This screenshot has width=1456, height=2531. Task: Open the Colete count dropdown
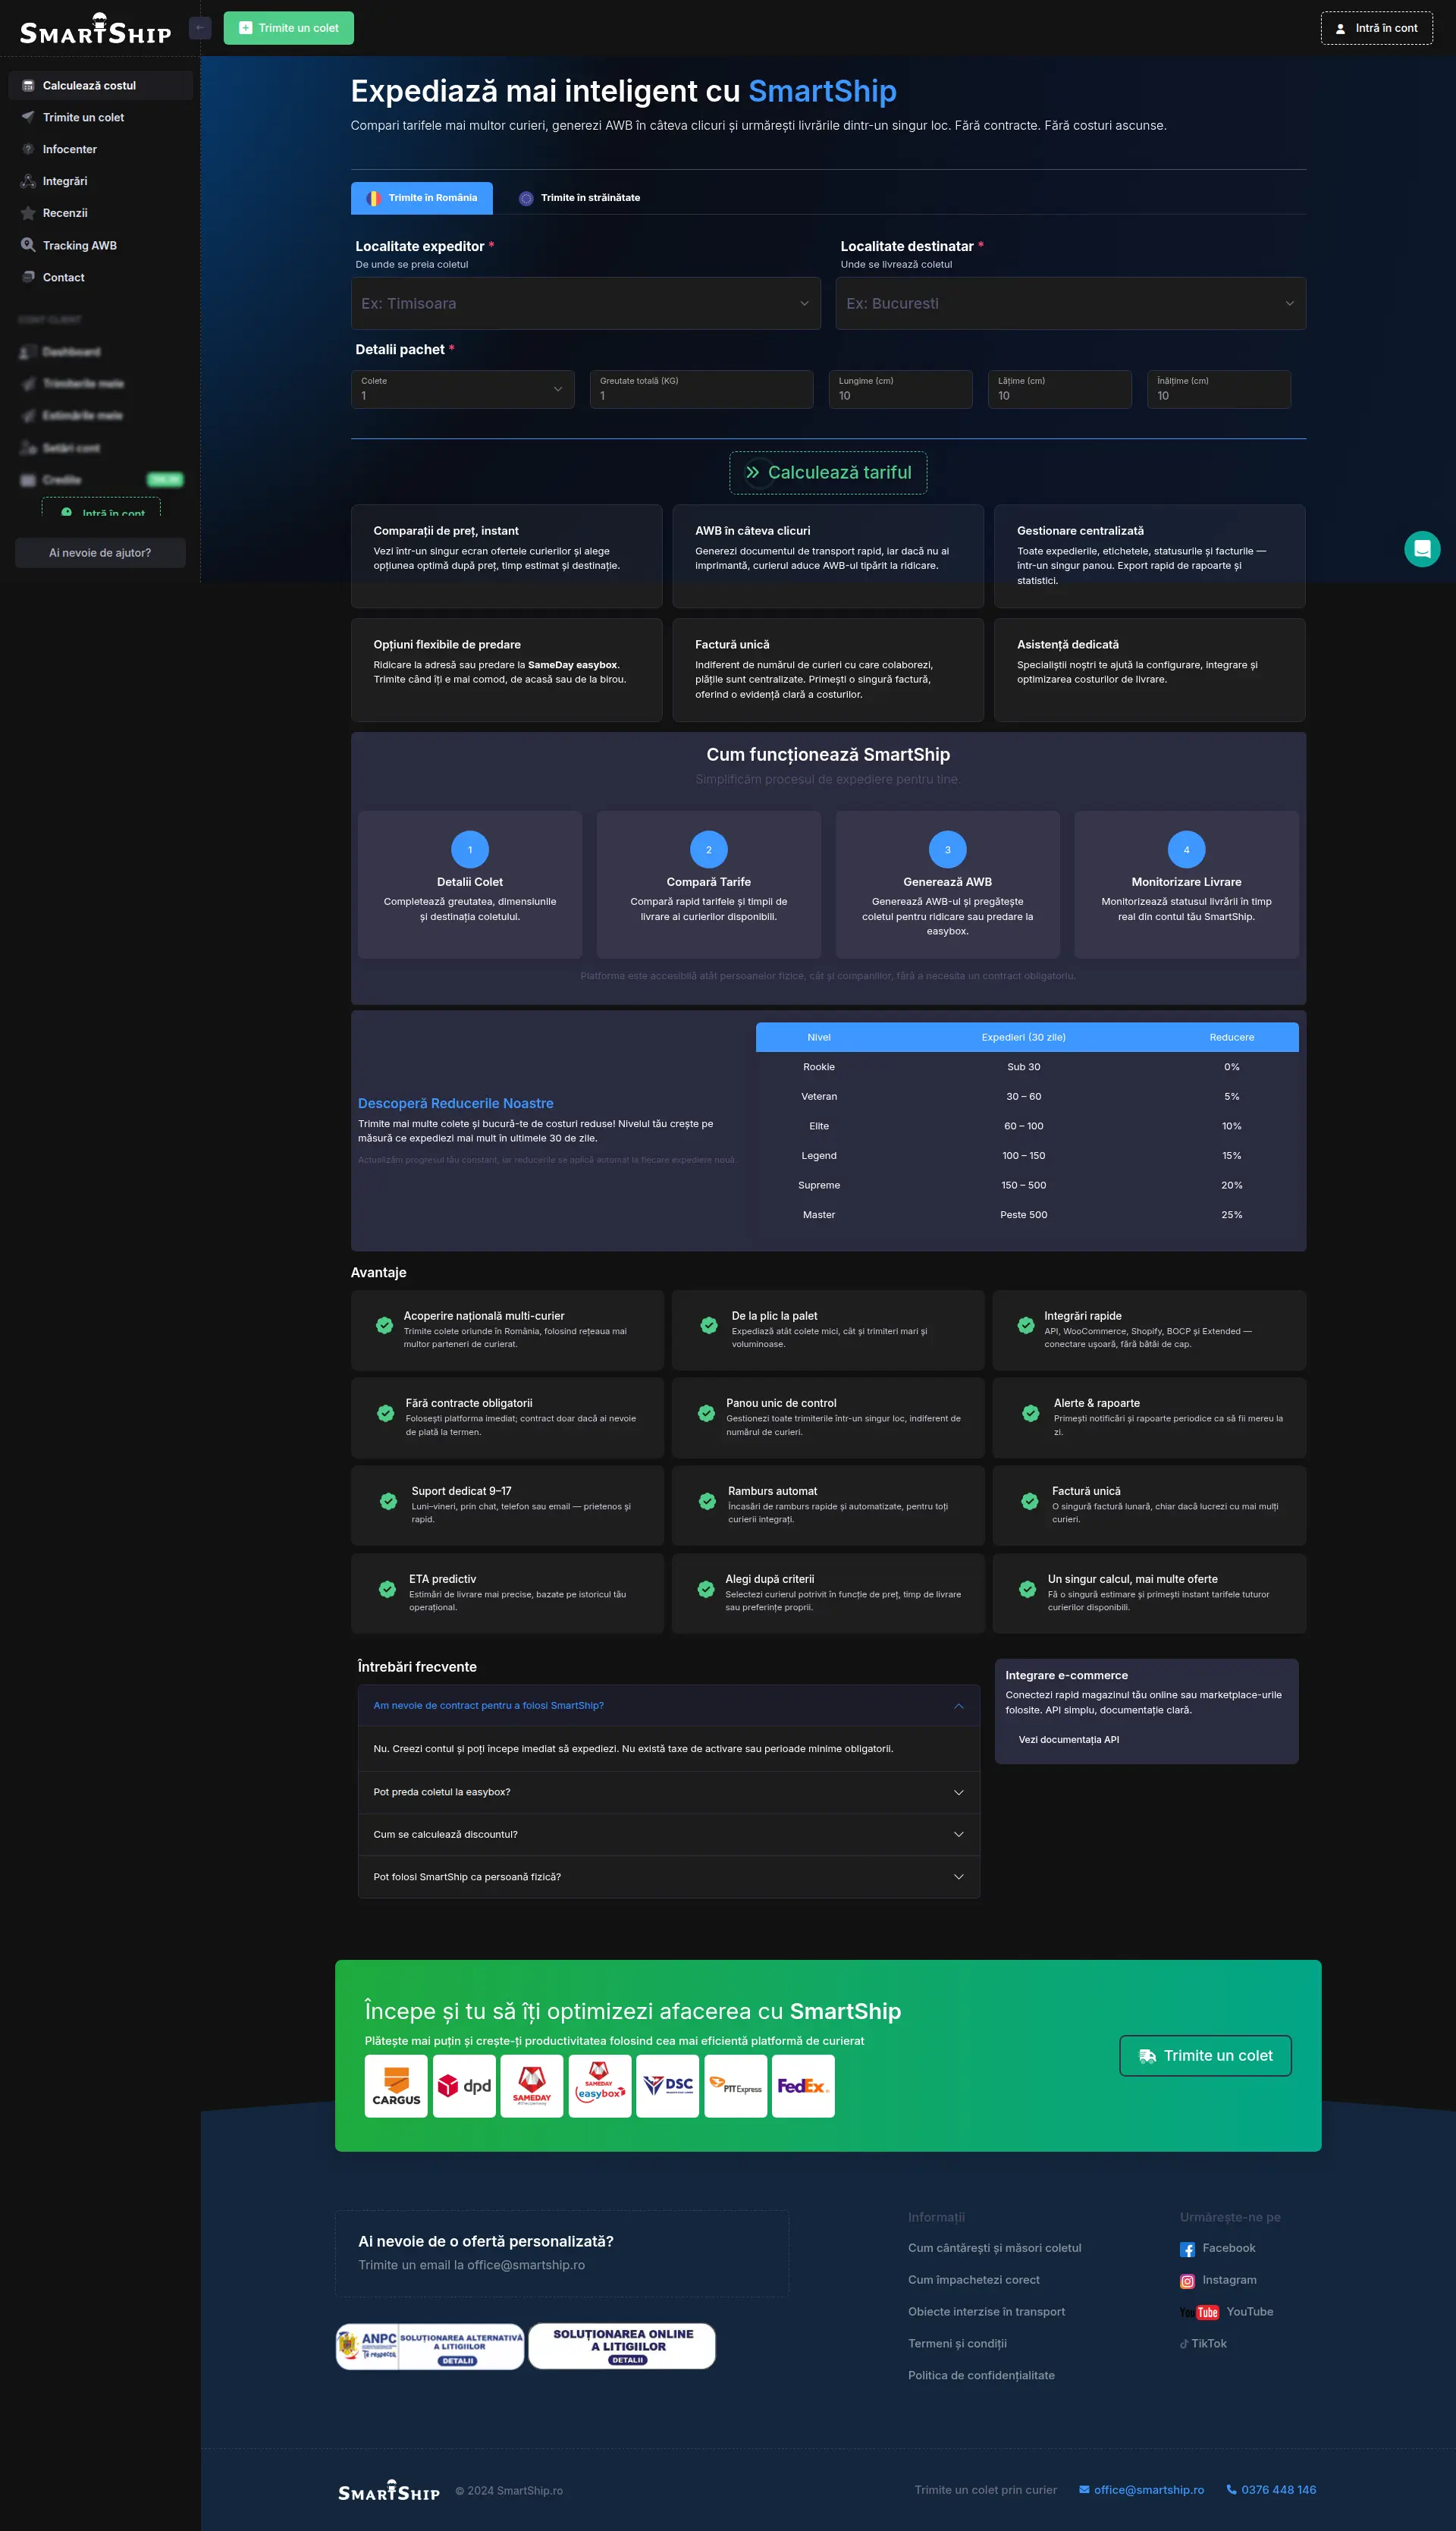pos(462,389)
